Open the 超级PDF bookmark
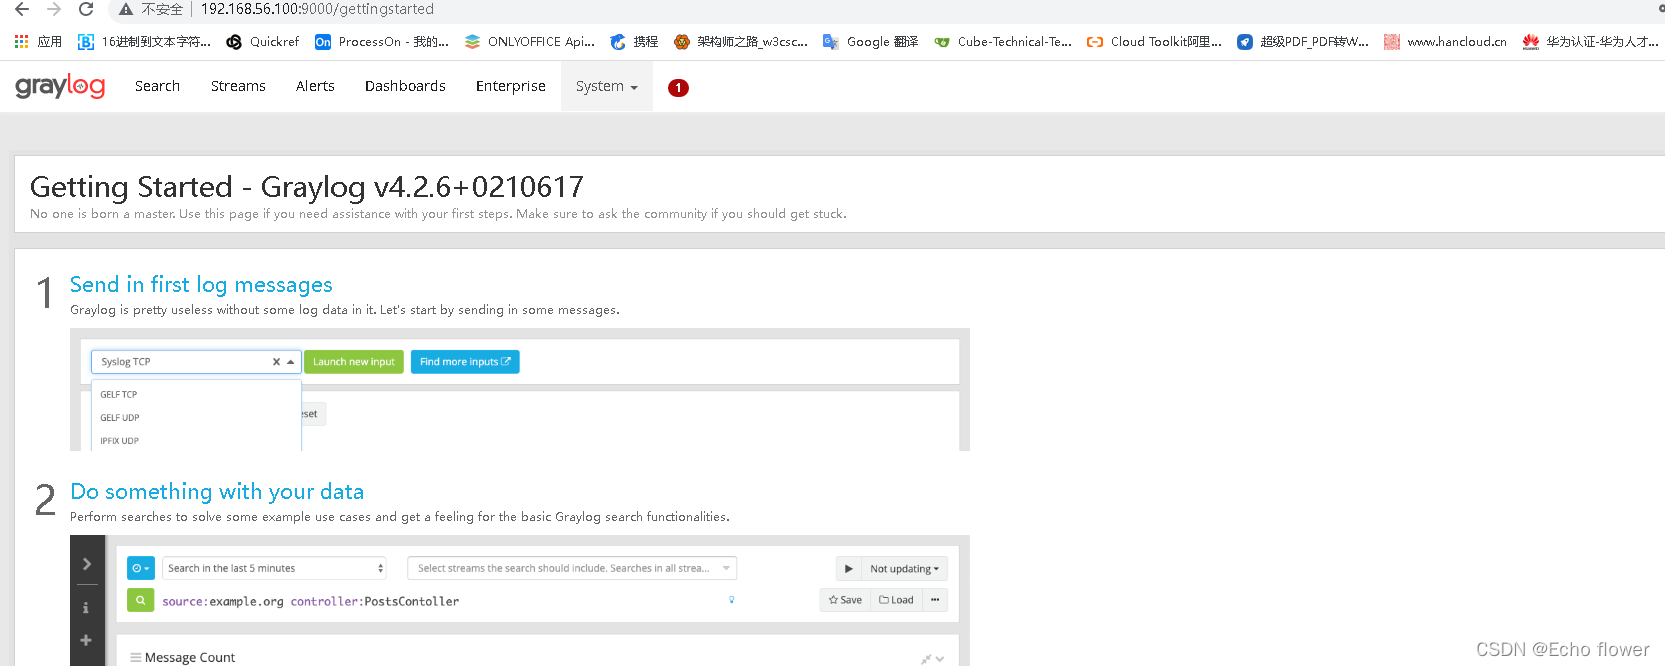This screenshot has width=1665, height=666. (x=1303, y=41)
